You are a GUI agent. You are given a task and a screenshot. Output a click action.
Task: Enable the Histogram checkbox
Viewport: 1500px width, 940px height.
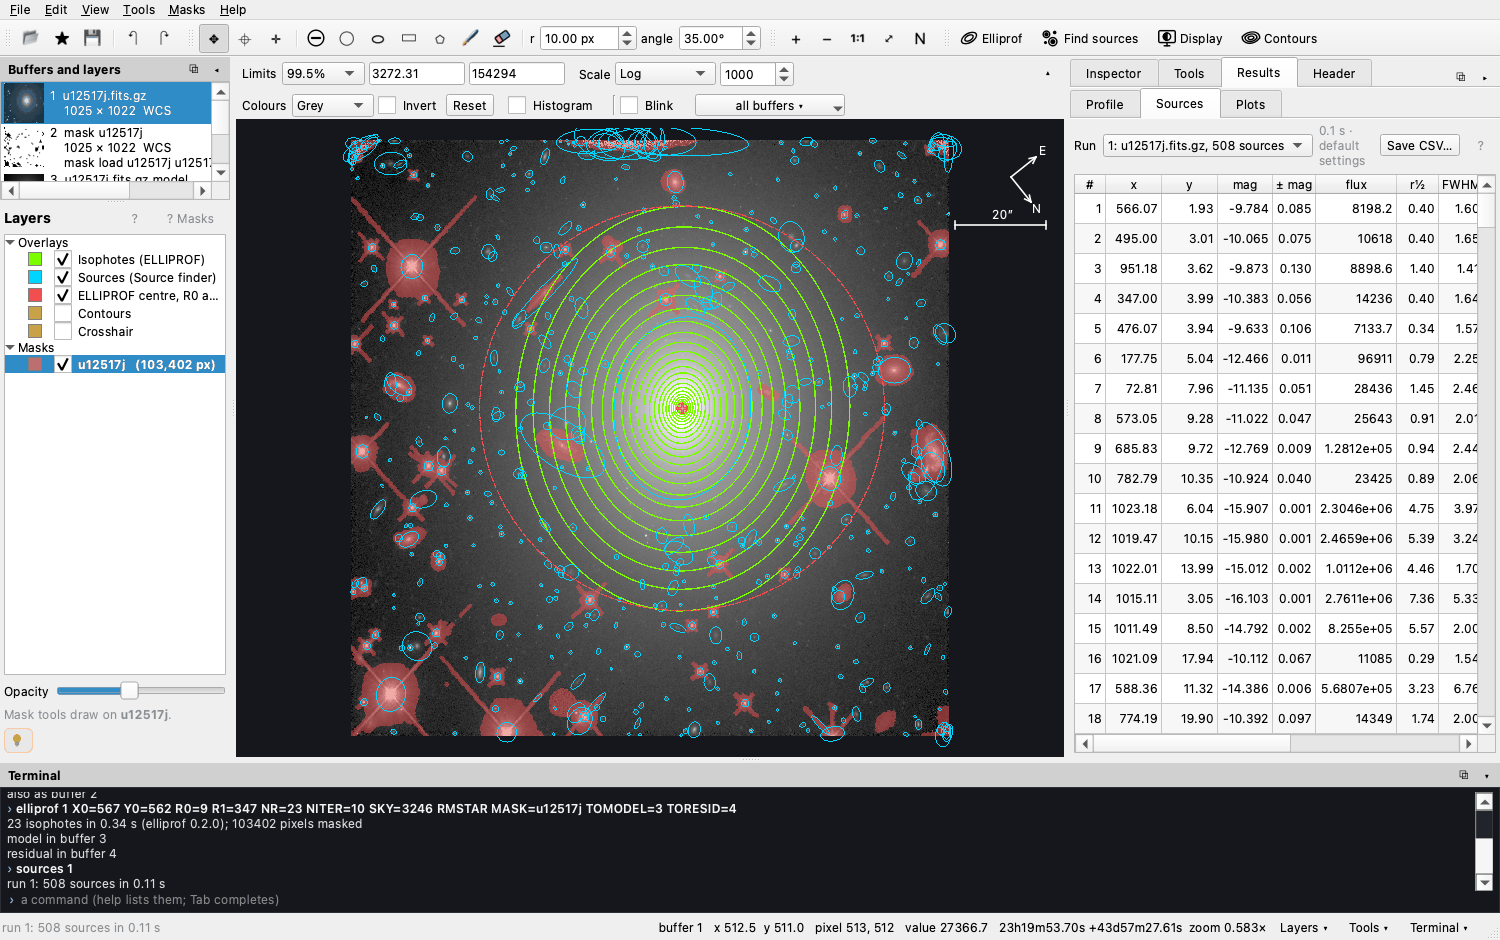click(x=517, y=105)
